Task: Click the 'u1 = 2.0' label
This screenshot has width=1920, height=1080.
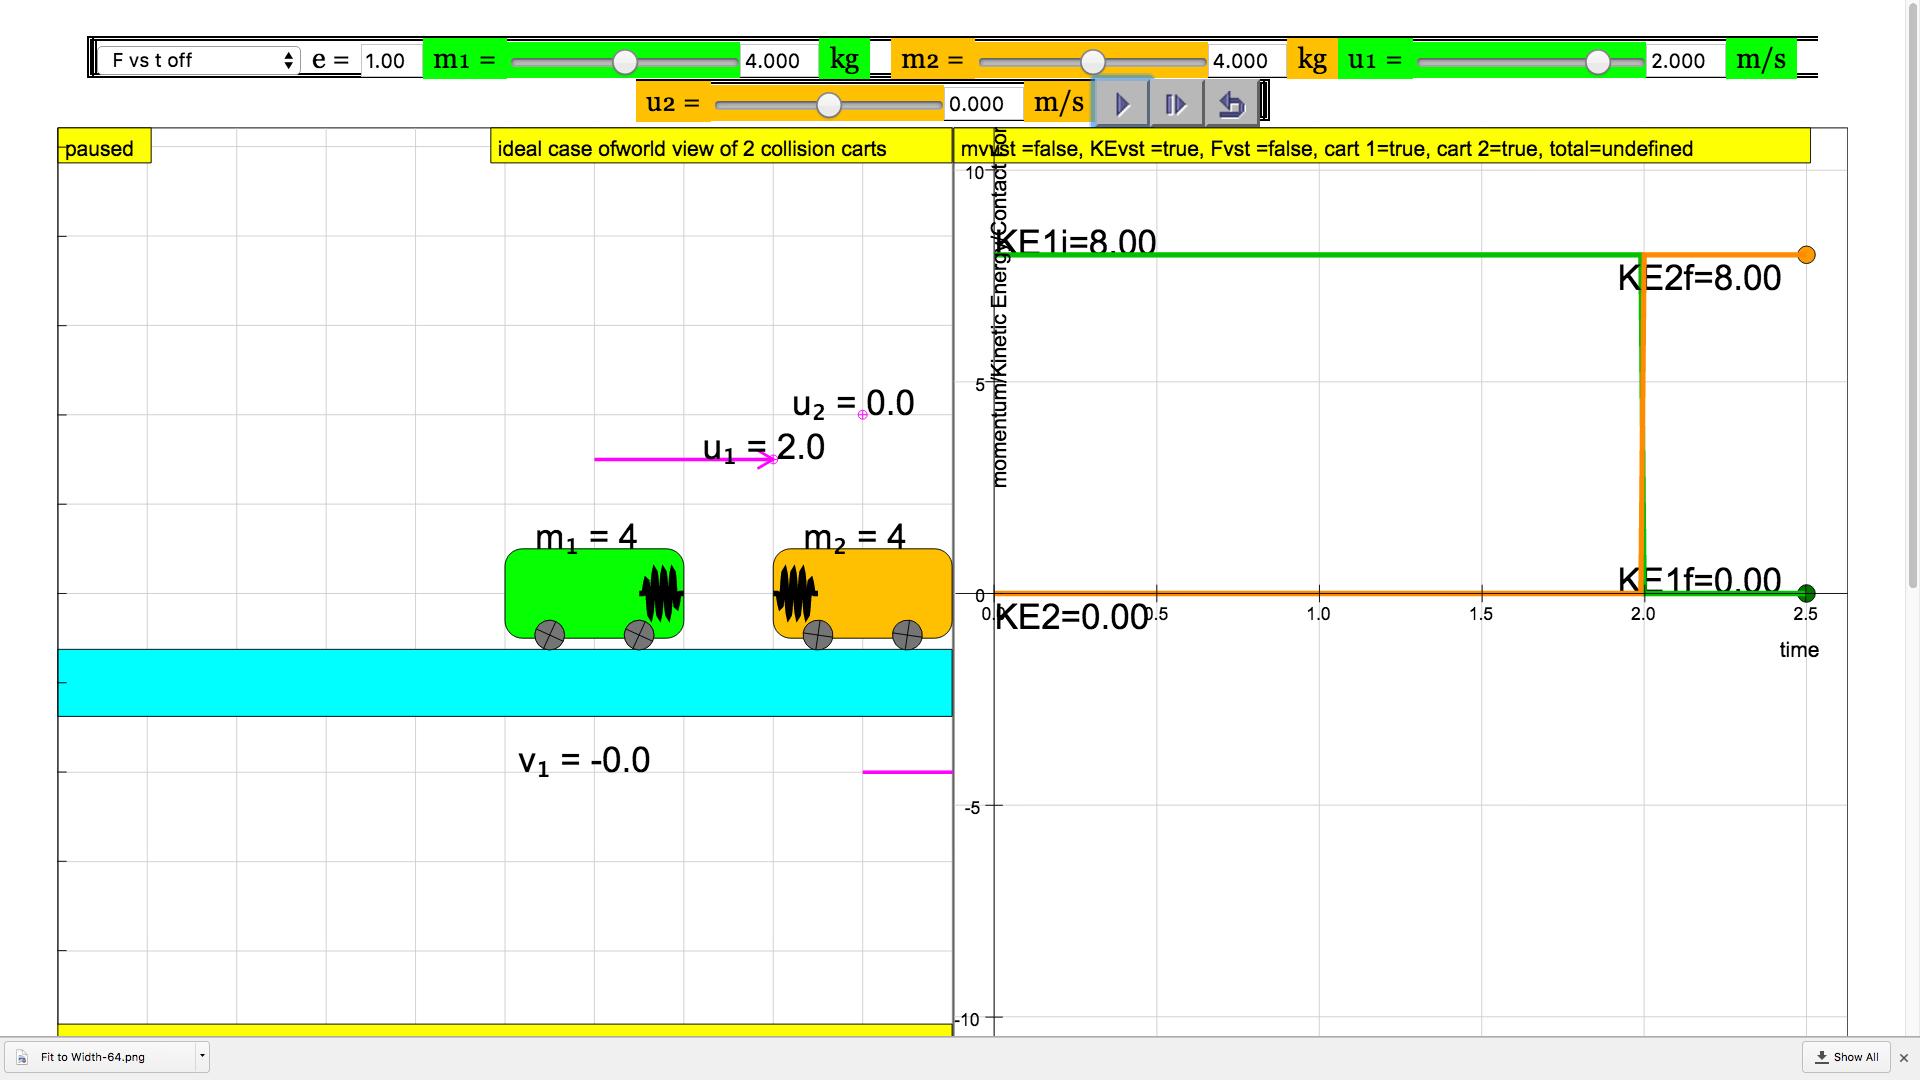Action: coord(764,448)
